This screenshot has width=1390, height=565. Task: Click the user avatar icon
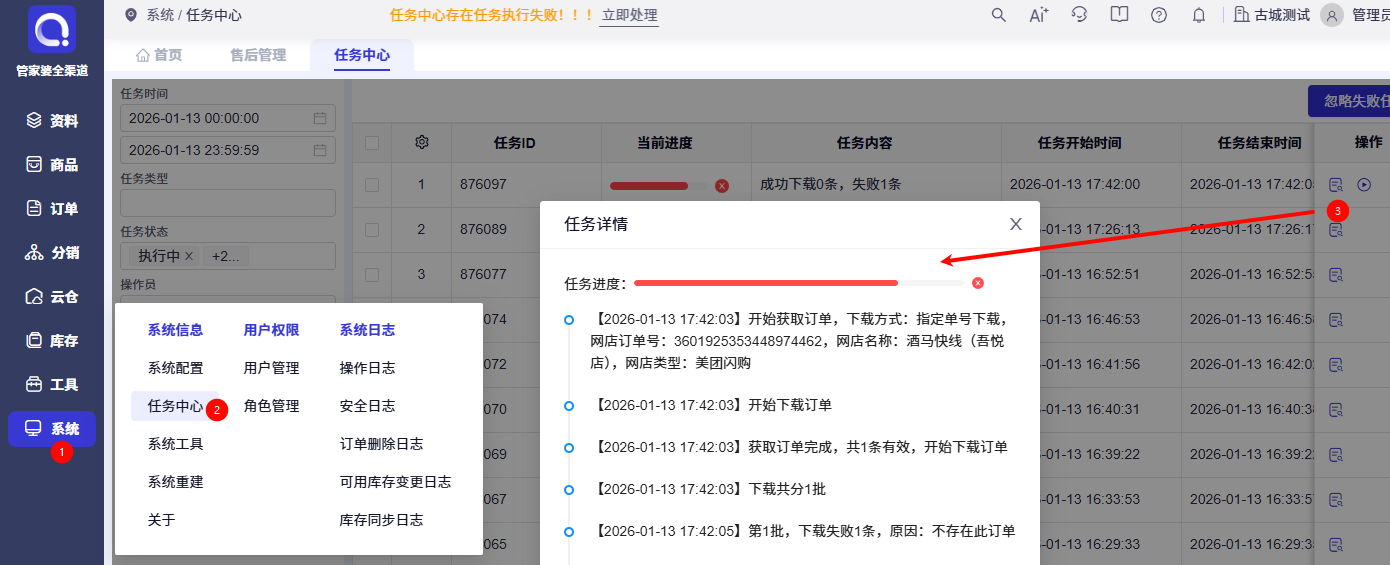[x=1331, y=15]
